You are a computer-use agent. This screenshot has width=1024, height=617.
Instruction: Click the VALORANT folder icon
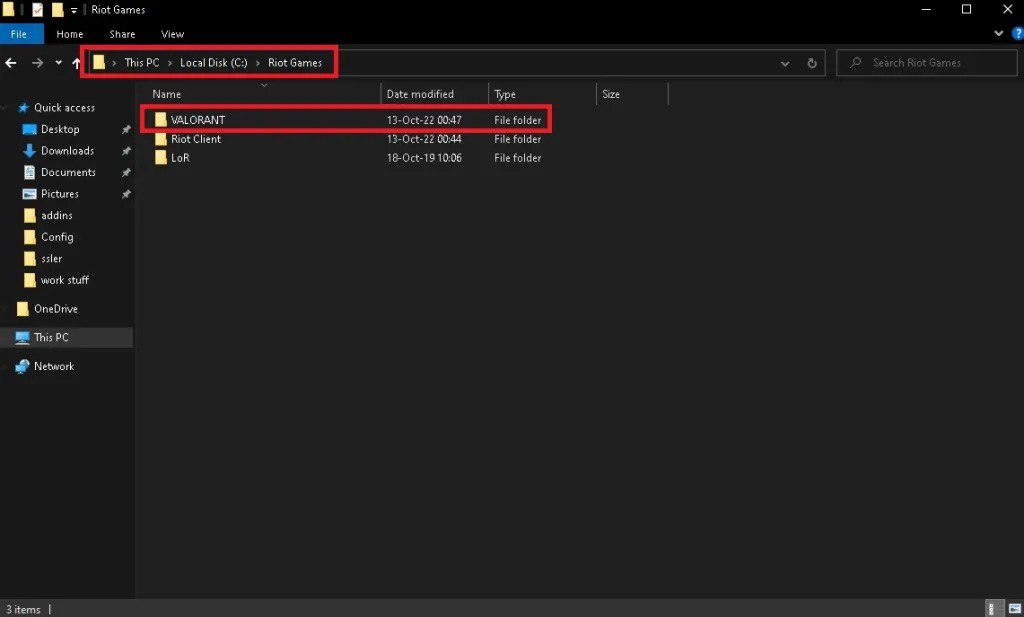point(161,119)
